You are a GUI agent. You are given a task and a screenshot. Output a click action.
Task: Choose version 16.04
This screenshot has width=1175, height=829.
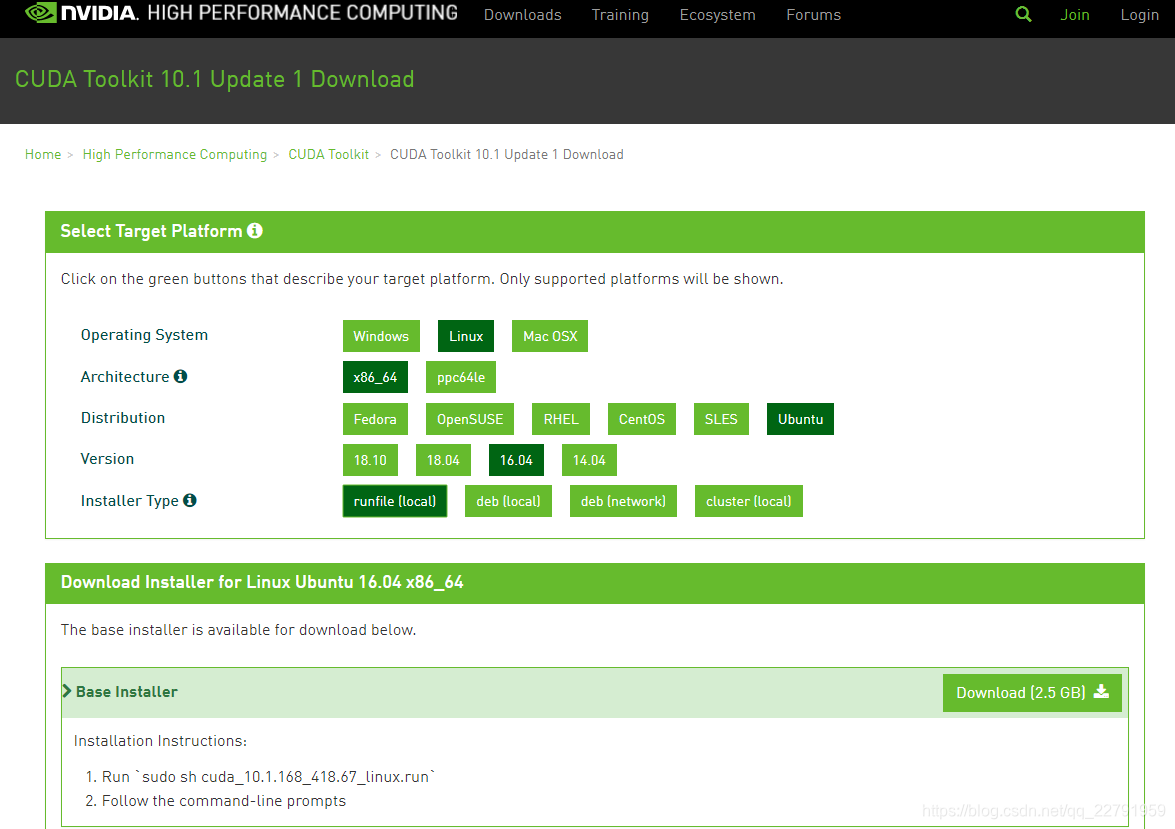tap(516, 460)
